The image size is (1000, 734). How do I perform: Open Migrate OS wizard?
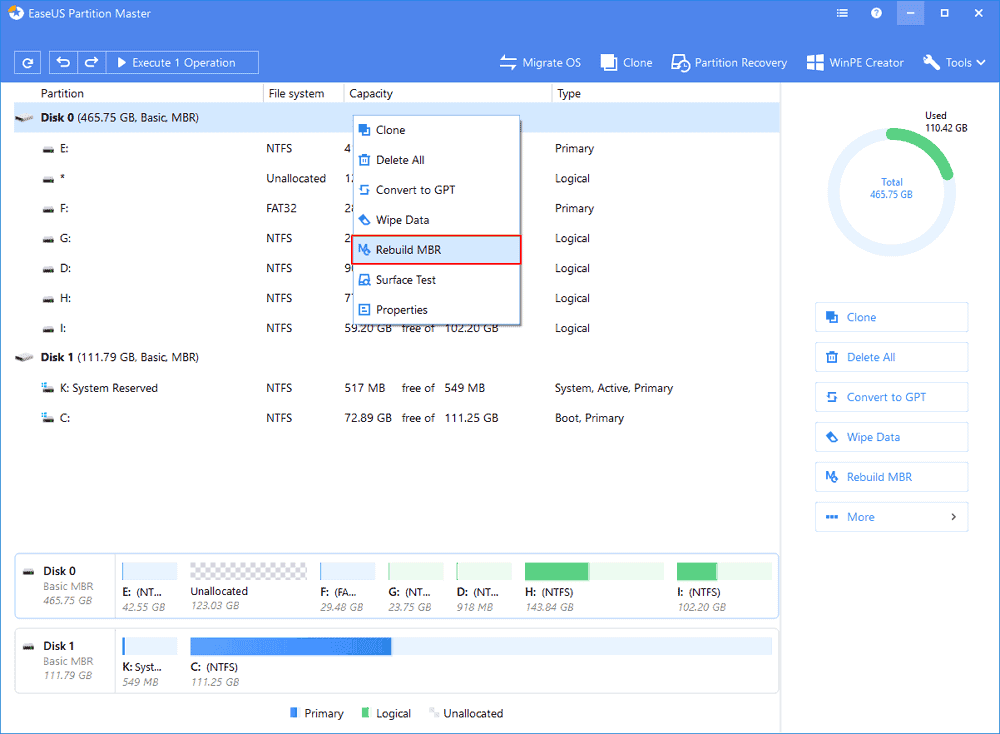pyautogui.click(x=540, y=62)
